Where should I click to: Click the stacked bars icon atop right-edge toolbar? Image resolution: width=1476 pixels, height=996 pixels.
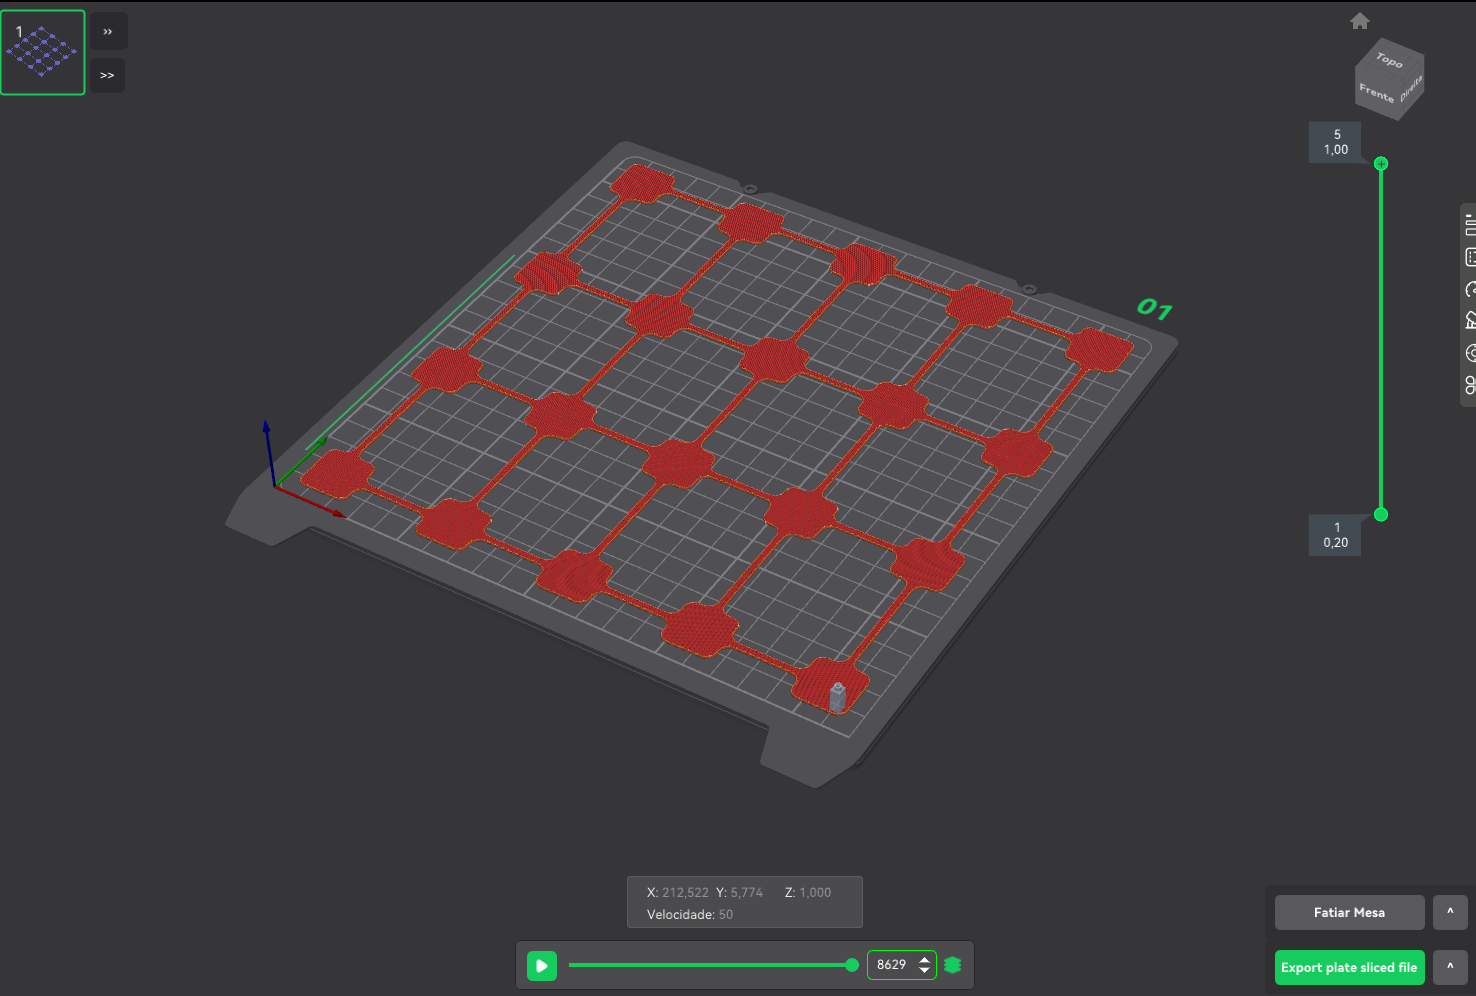point(1470,225)
